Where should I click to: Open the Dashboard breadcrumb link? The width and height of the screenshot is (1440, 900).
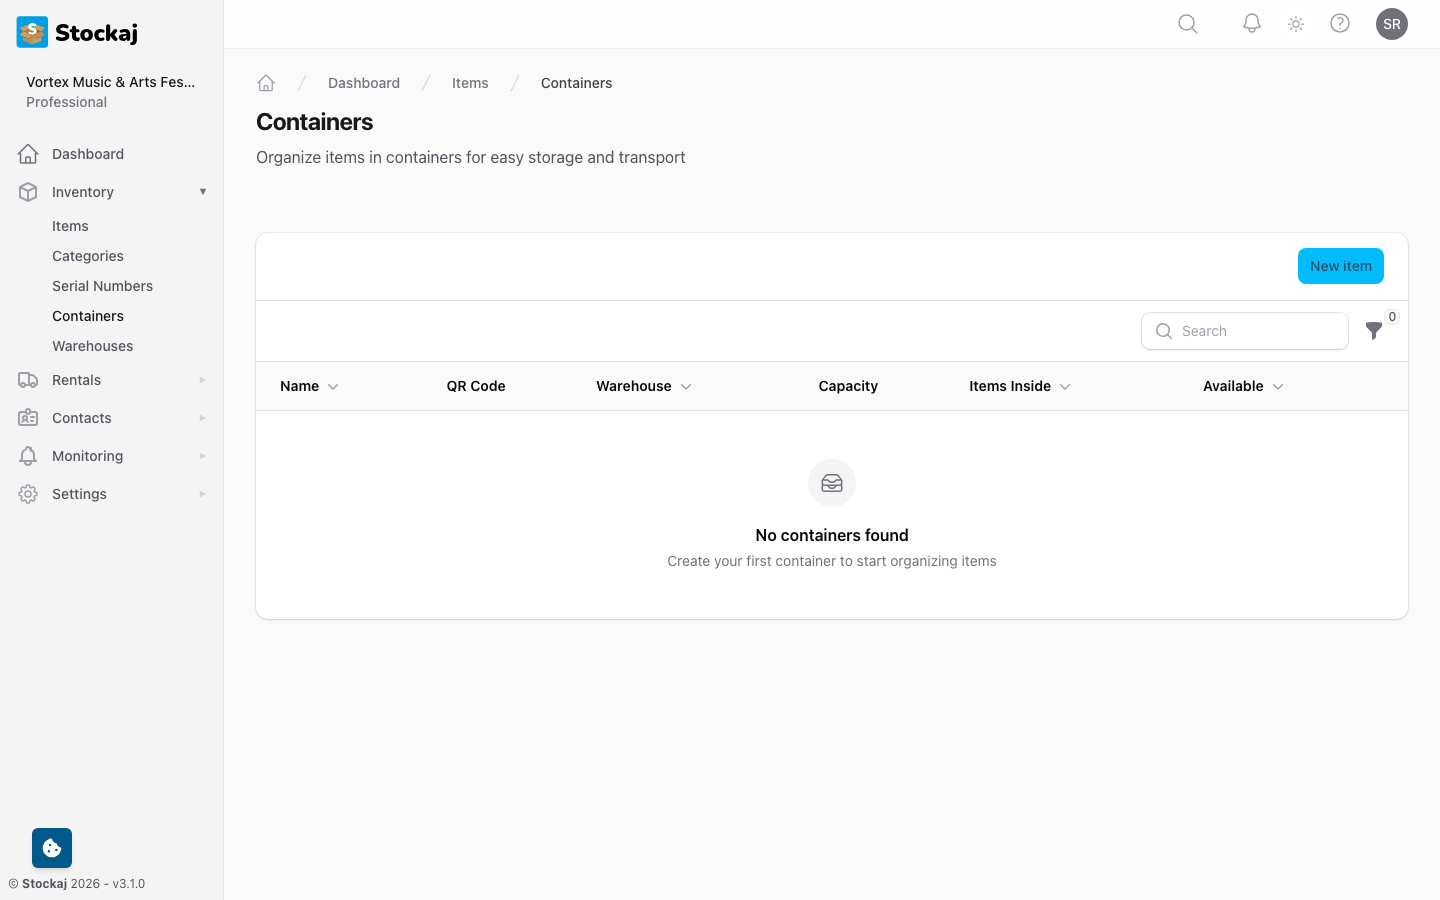click(x=364, y=83)
